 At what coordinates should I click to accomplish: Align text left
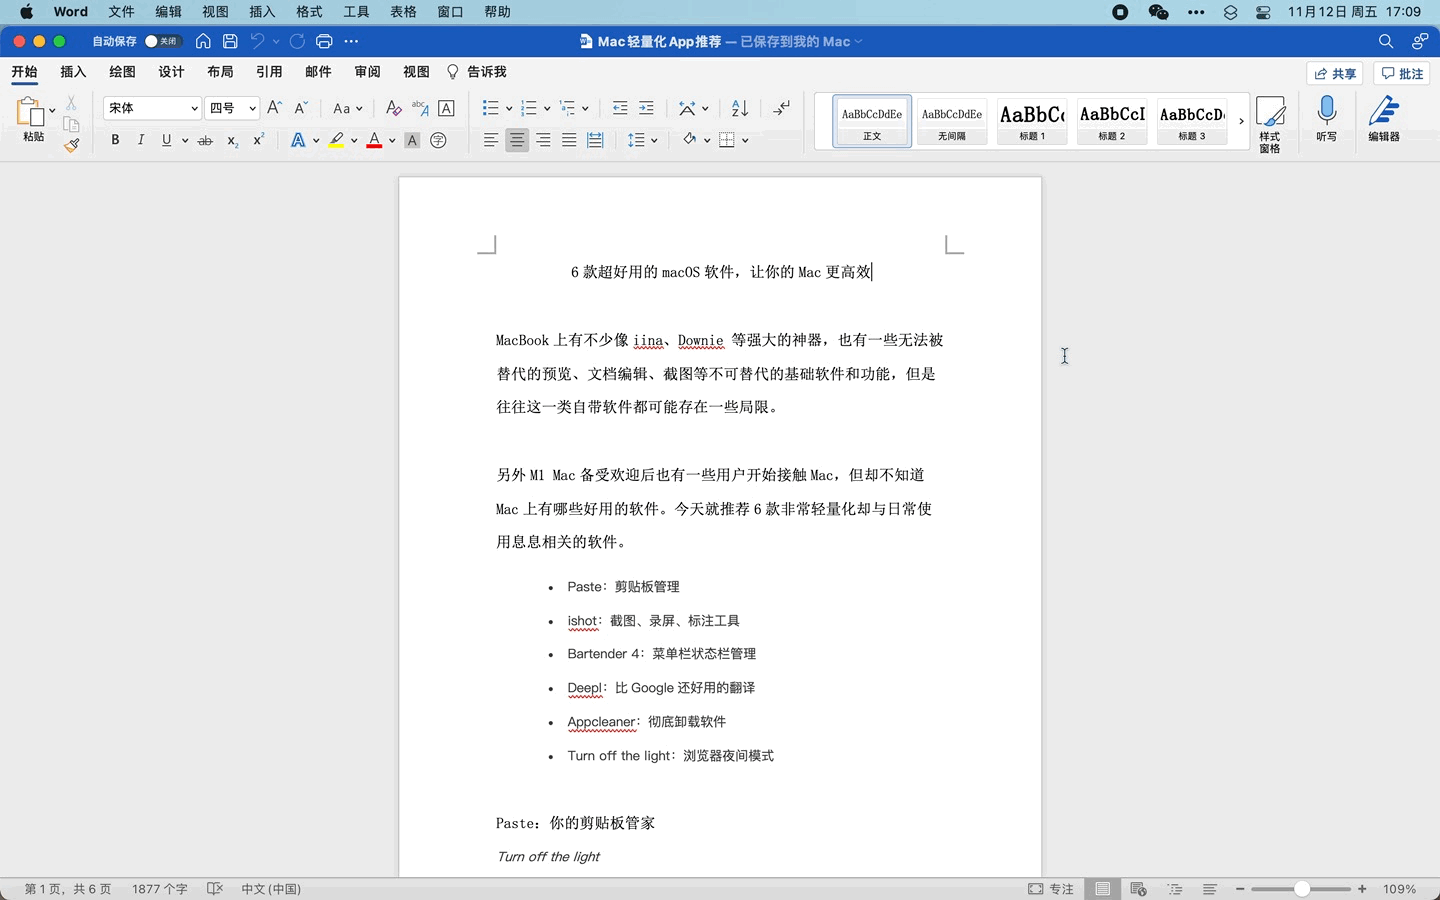click(x=491, y=140)
